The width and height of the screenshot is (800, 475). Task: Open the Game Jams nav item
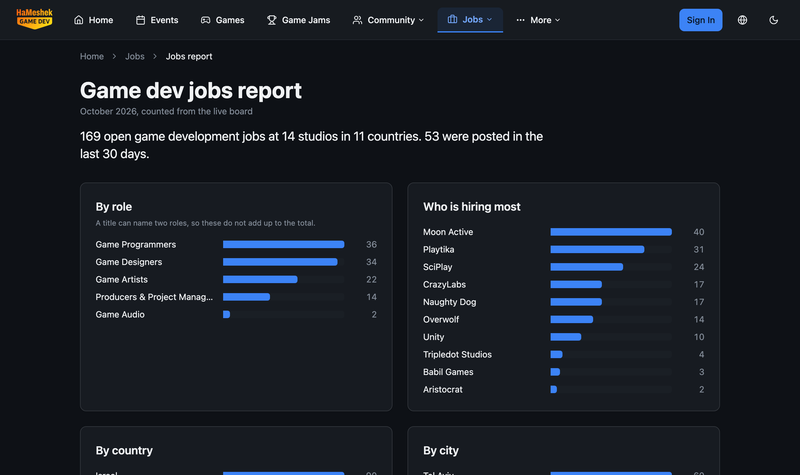(298, 20)
